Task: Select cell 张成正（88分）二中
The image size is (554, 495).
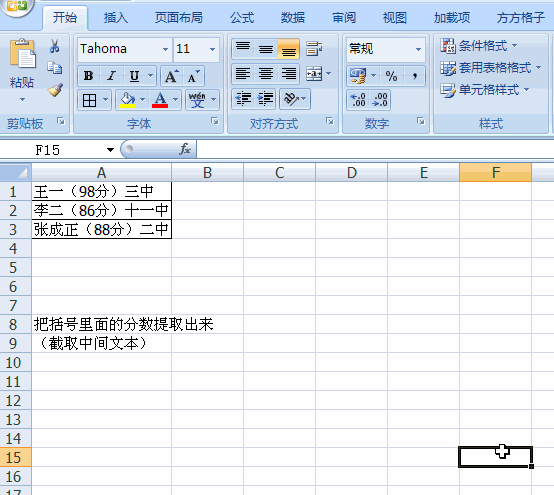Action: pyautogui.click(x=102, y=230)
